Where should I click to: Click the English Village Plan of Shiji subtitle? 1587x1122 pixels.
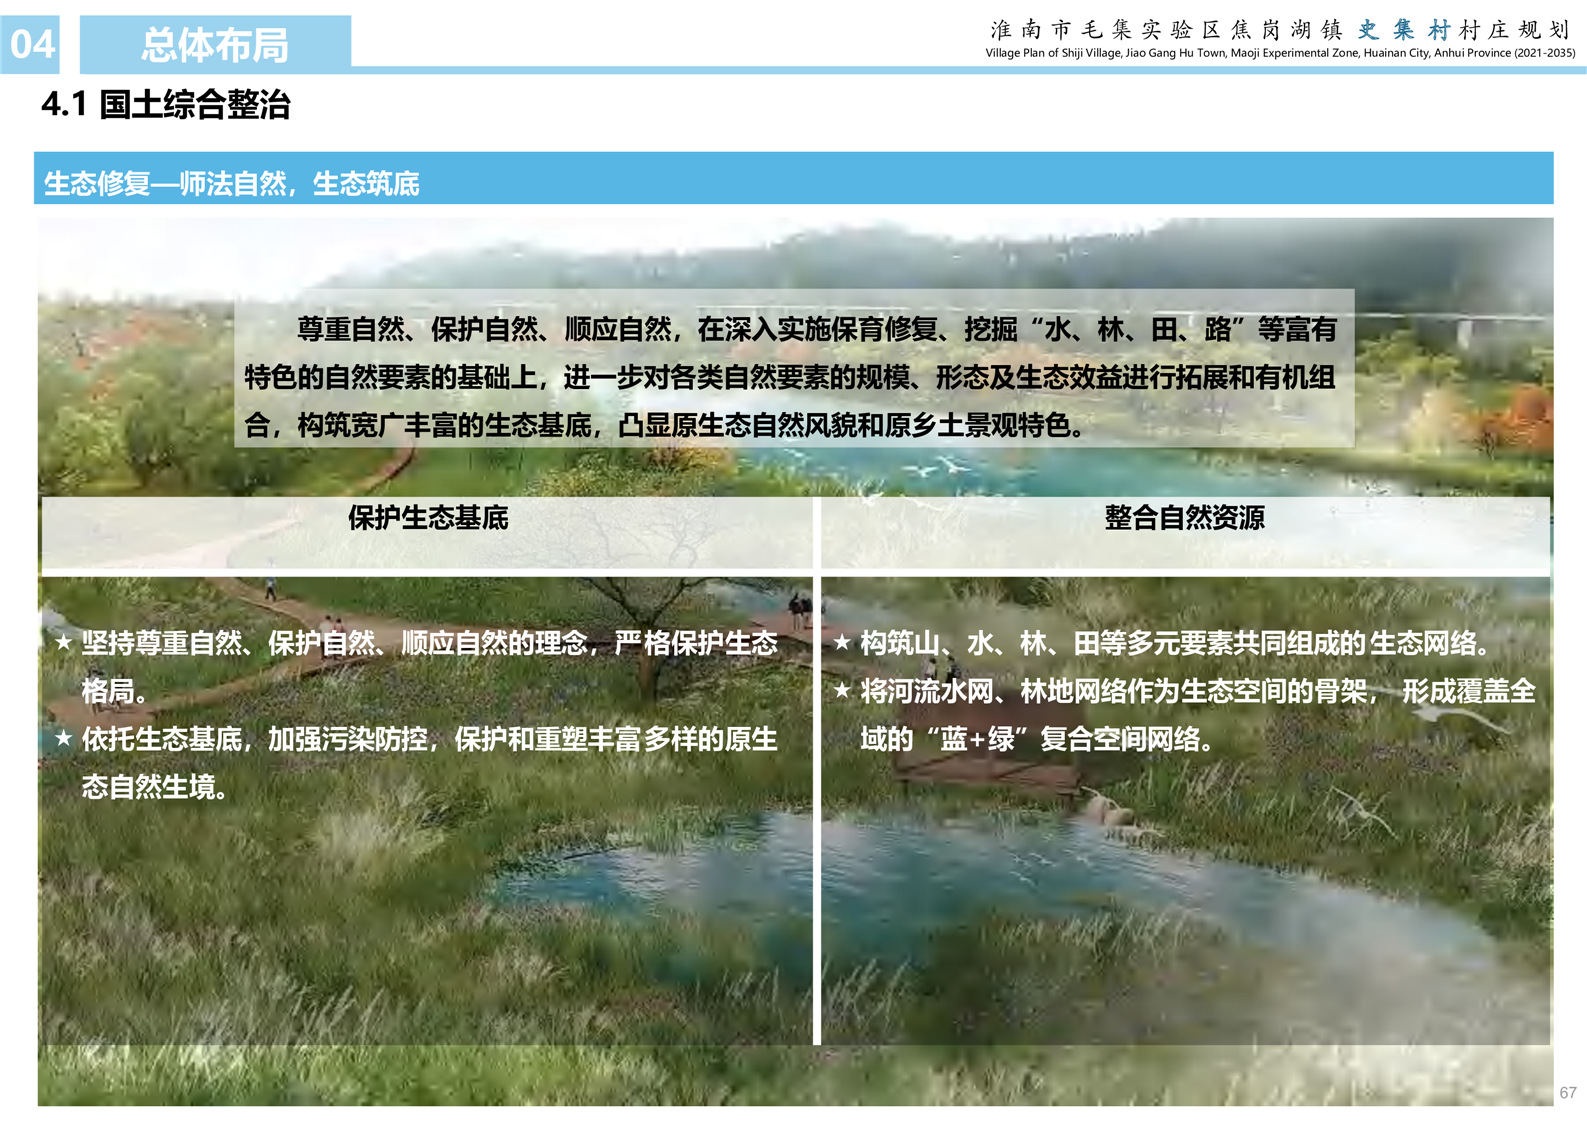(1280, 53)
